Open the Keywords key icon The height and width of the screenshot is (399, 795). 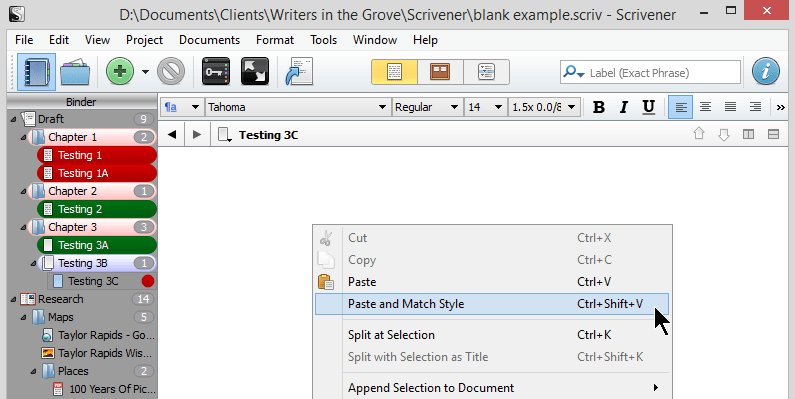pyautogui.click(x=216, y=71)
